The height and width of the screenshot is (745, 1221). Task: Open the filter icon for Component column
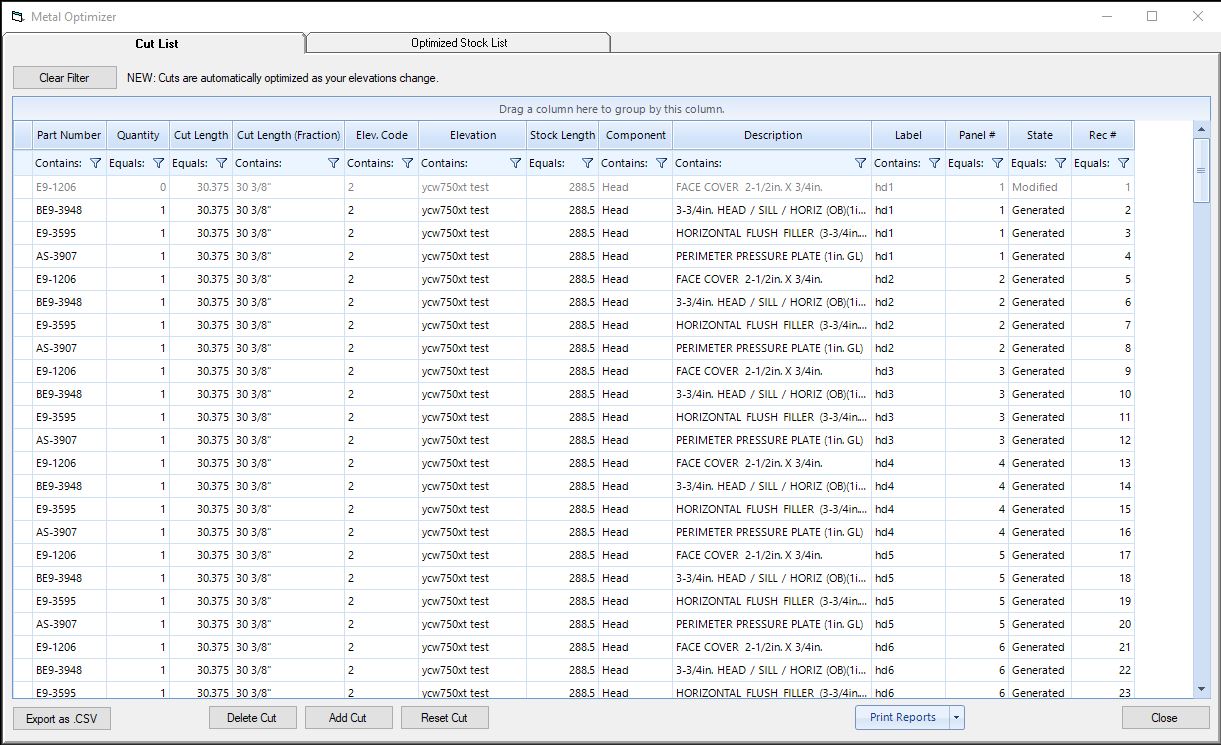coord(661,163)
